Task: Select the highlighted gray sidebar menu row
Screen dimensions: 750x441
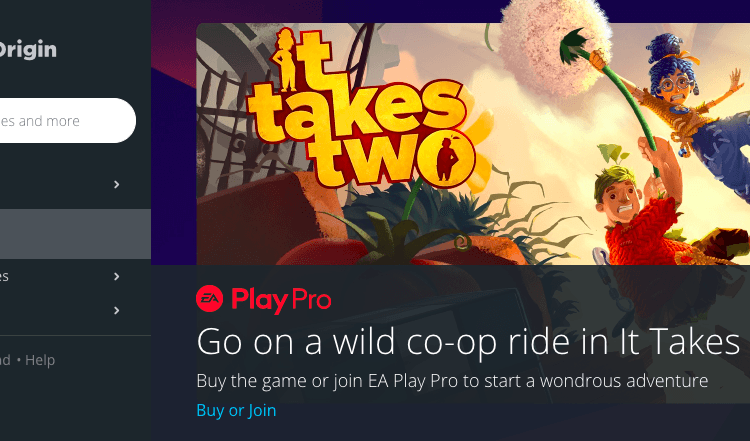Action: click(x=75, y=234)
